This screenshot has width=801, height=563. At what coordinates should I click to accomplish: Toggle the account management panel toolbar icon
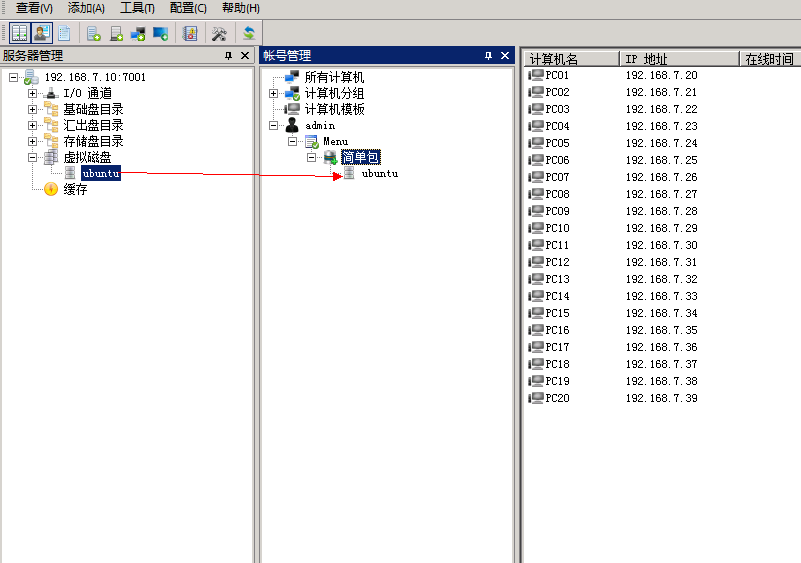[x=41, y=33]
